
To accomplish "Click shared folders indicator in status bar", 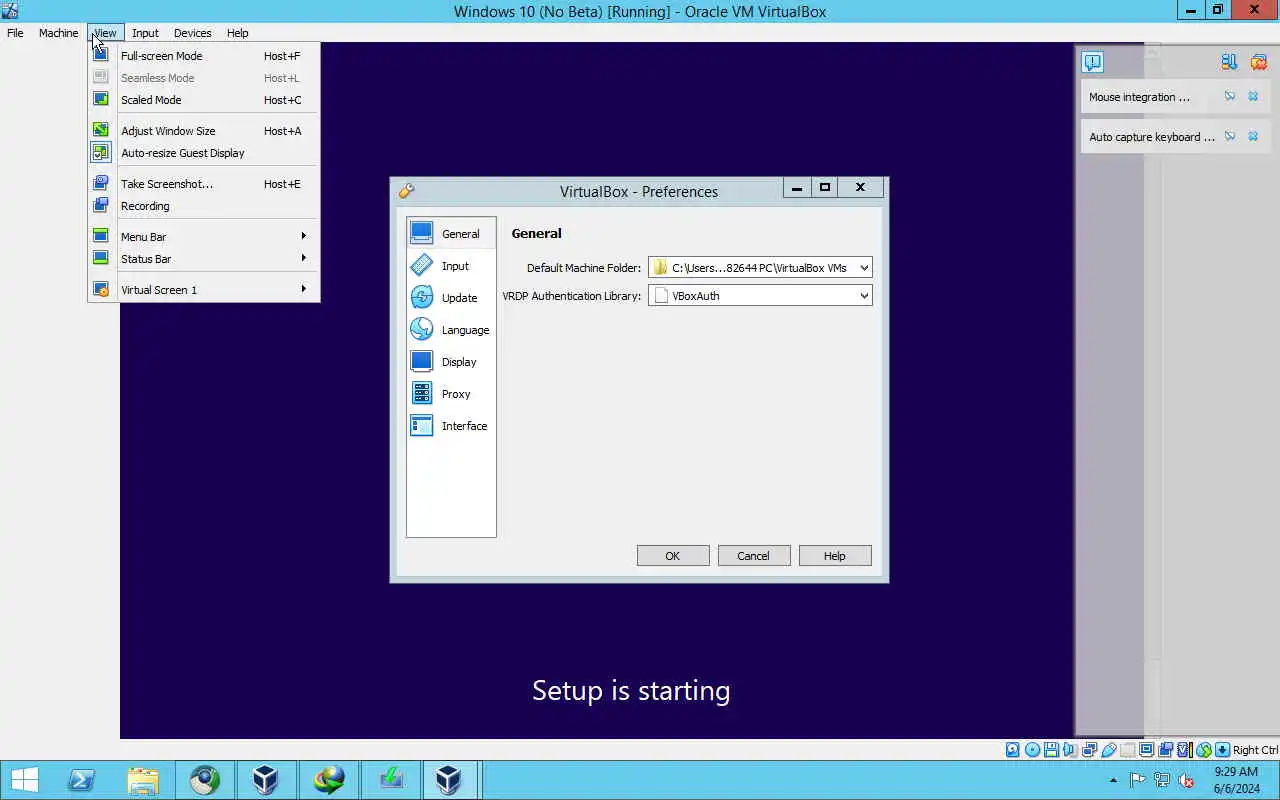I will [1128, 750].
